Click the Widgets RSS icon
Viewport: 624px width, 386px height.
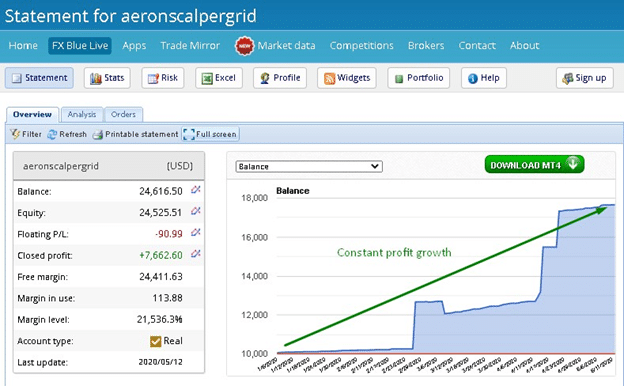pos(330,79)
